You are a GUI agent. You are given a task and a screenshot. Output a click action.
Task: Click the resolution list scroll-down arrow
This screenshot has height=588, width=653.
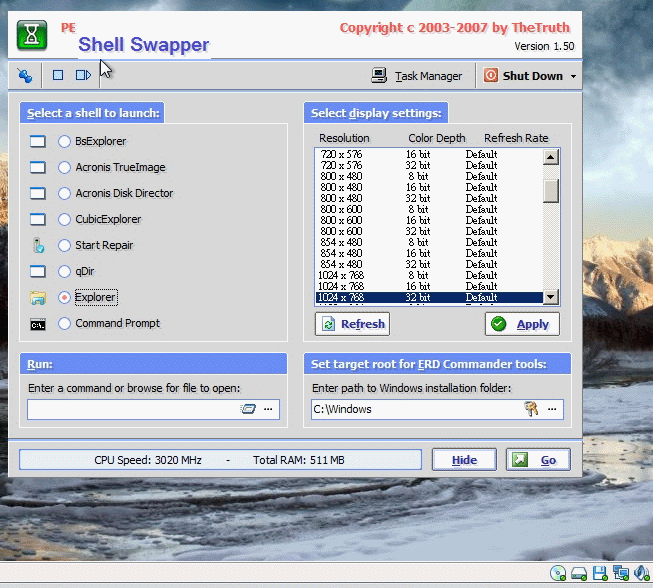click(551, 297)
